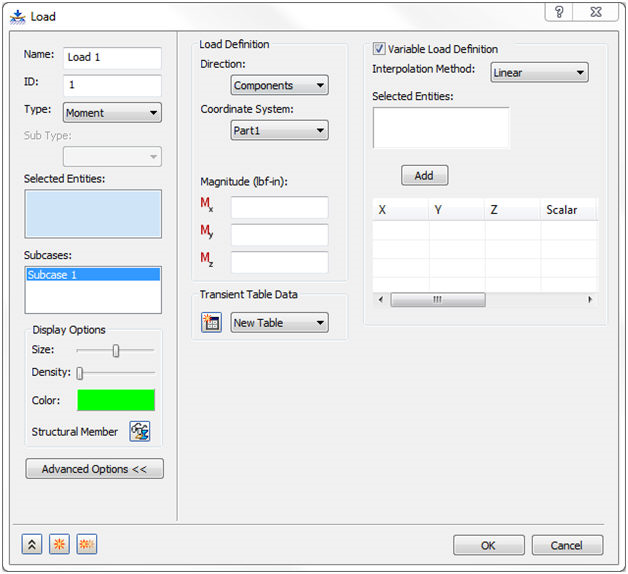This screenshot has height=574, width=628.
Task: Click the My magnitude input field
Action: pos(280,235)
